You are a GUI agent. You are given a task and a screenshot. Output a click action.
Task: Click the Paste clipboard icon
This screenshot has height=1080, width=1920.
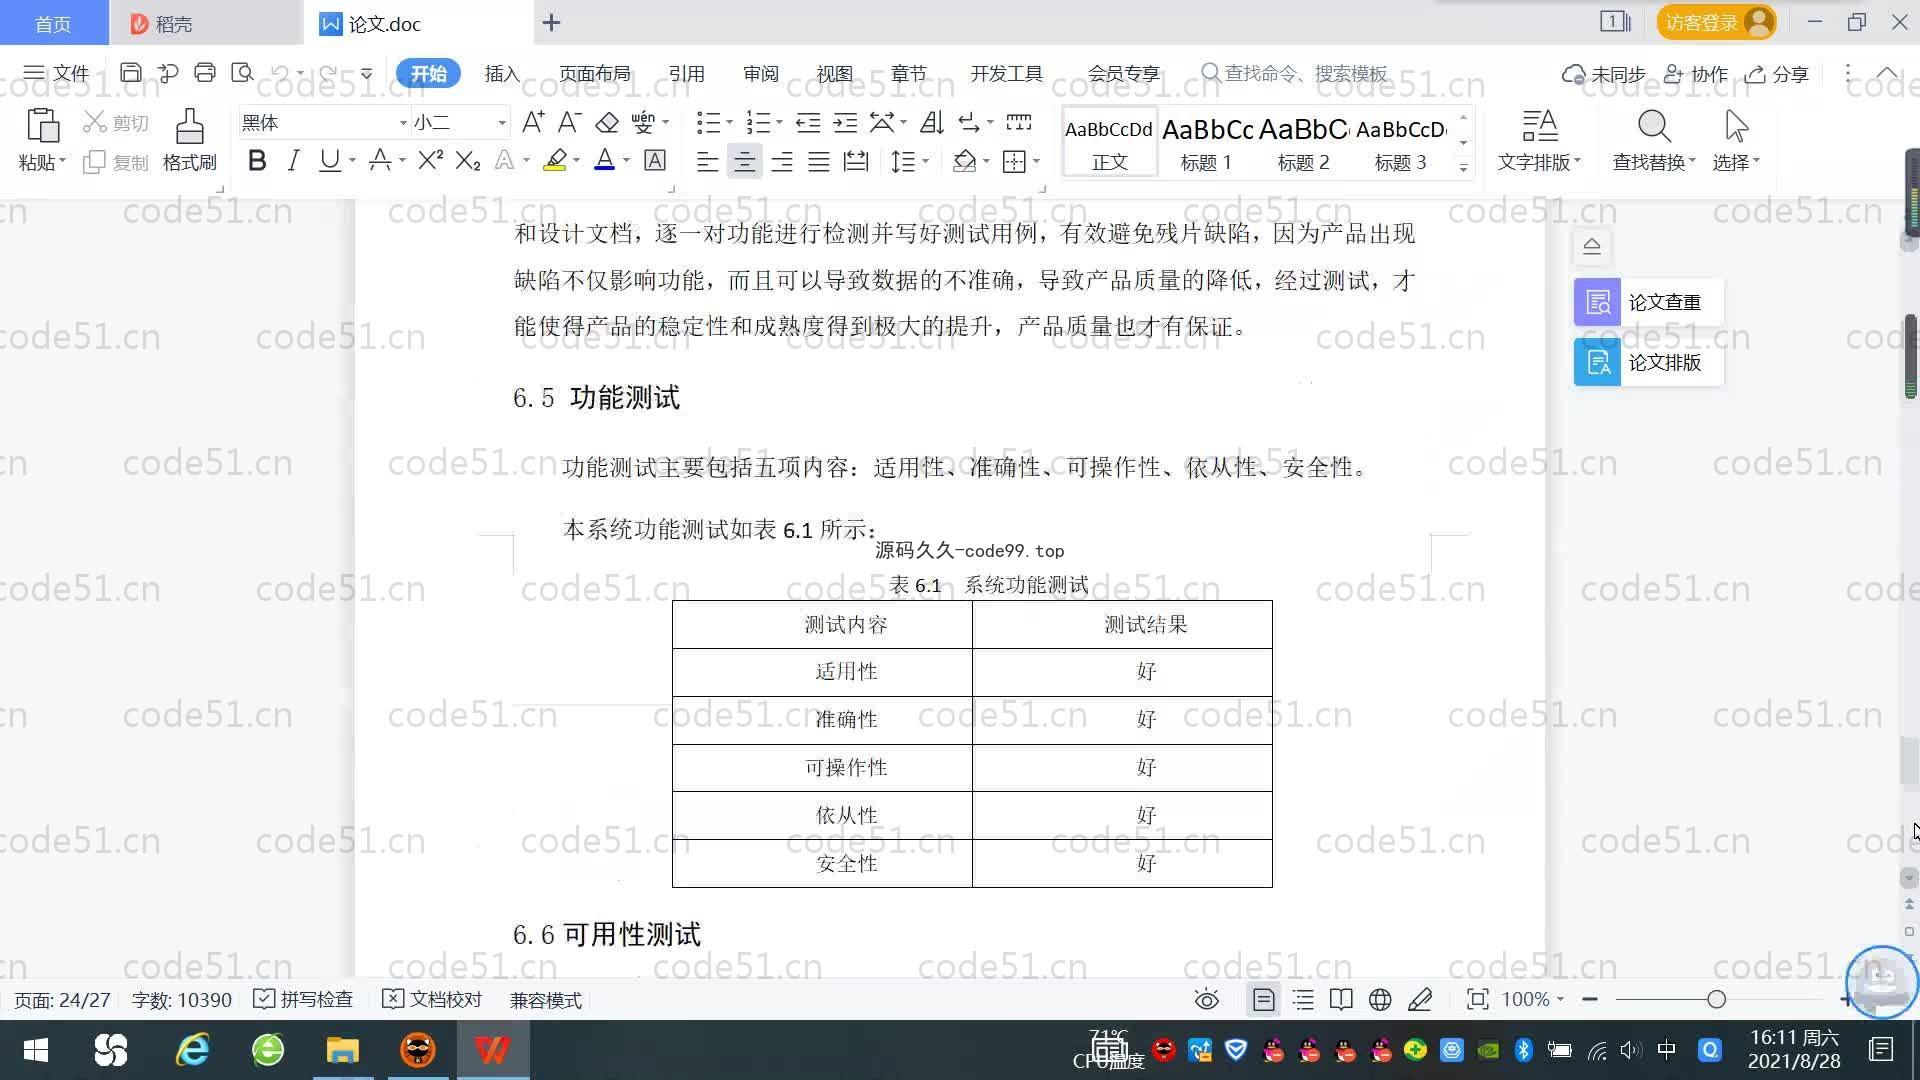[x=42, y=125]
